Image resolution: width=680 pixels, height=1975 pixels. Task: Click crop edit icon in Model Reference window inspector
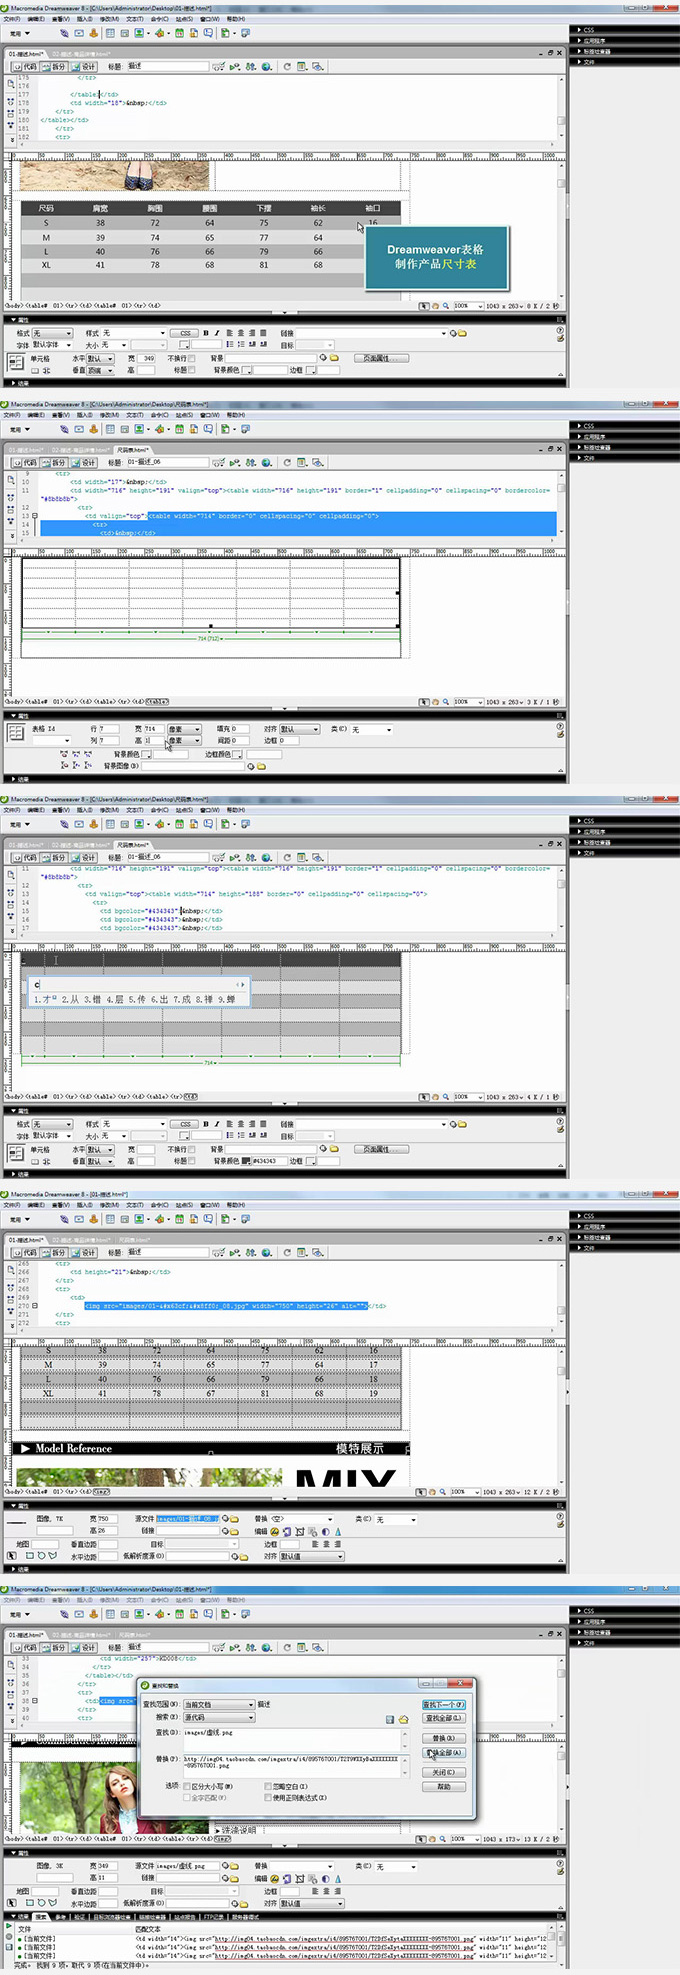(299, 1531)
